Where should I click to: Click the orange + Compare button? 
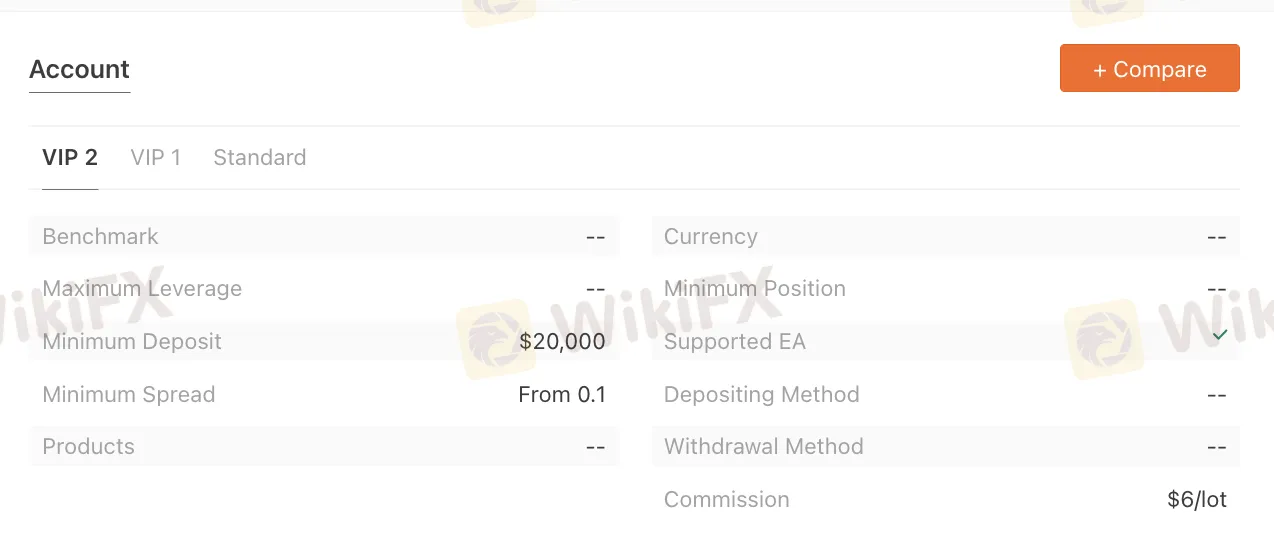coord(1149,69)
